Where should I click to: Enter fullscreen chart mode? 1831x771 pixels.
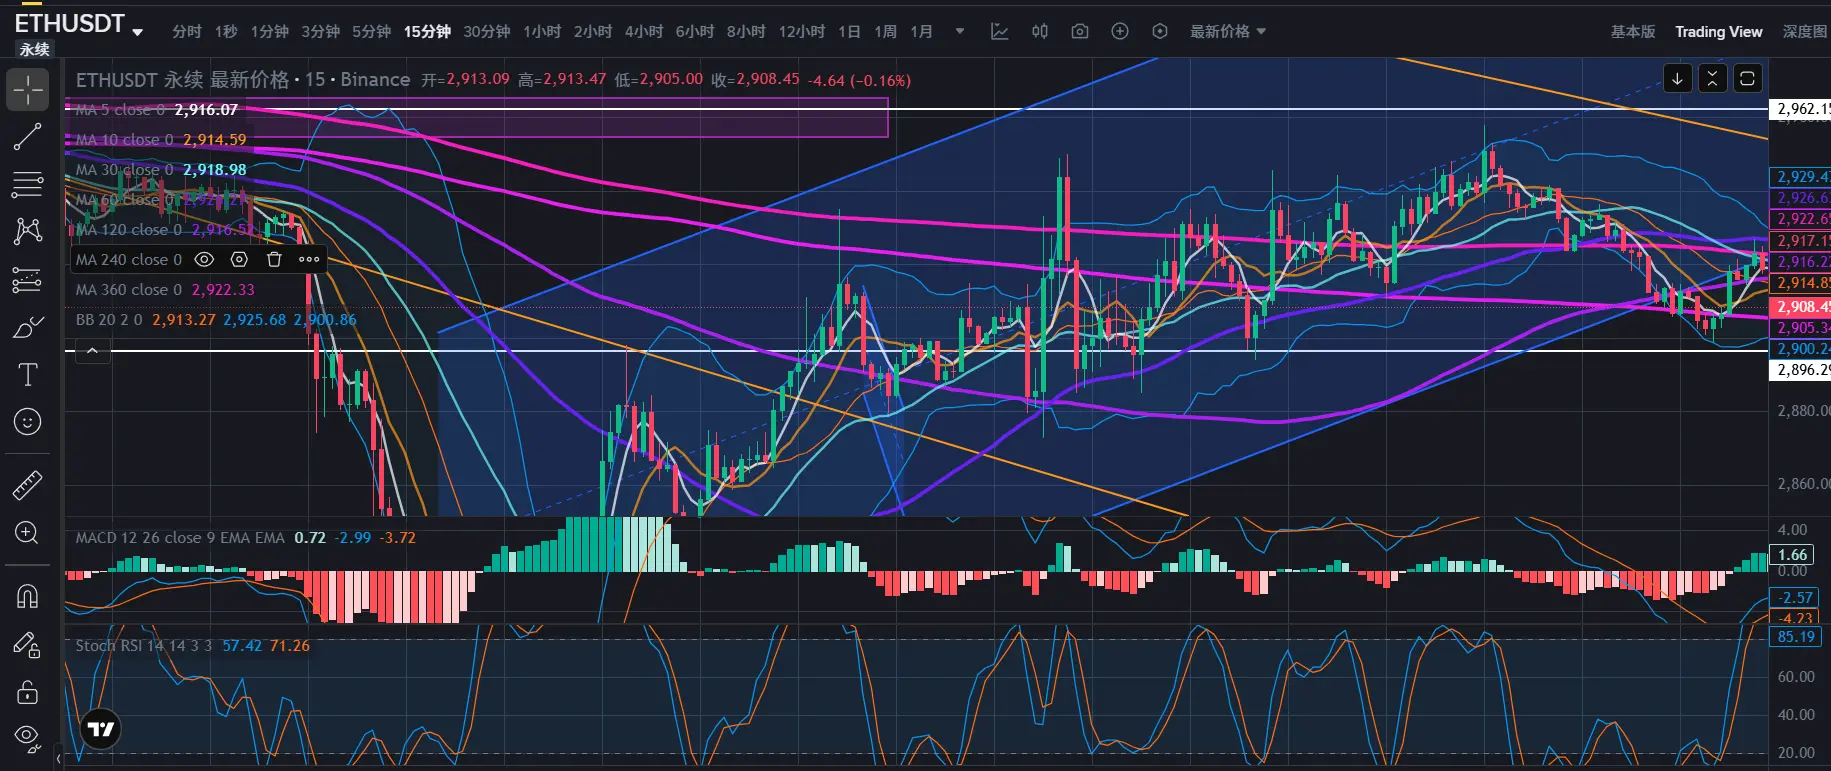[1747, 78]
